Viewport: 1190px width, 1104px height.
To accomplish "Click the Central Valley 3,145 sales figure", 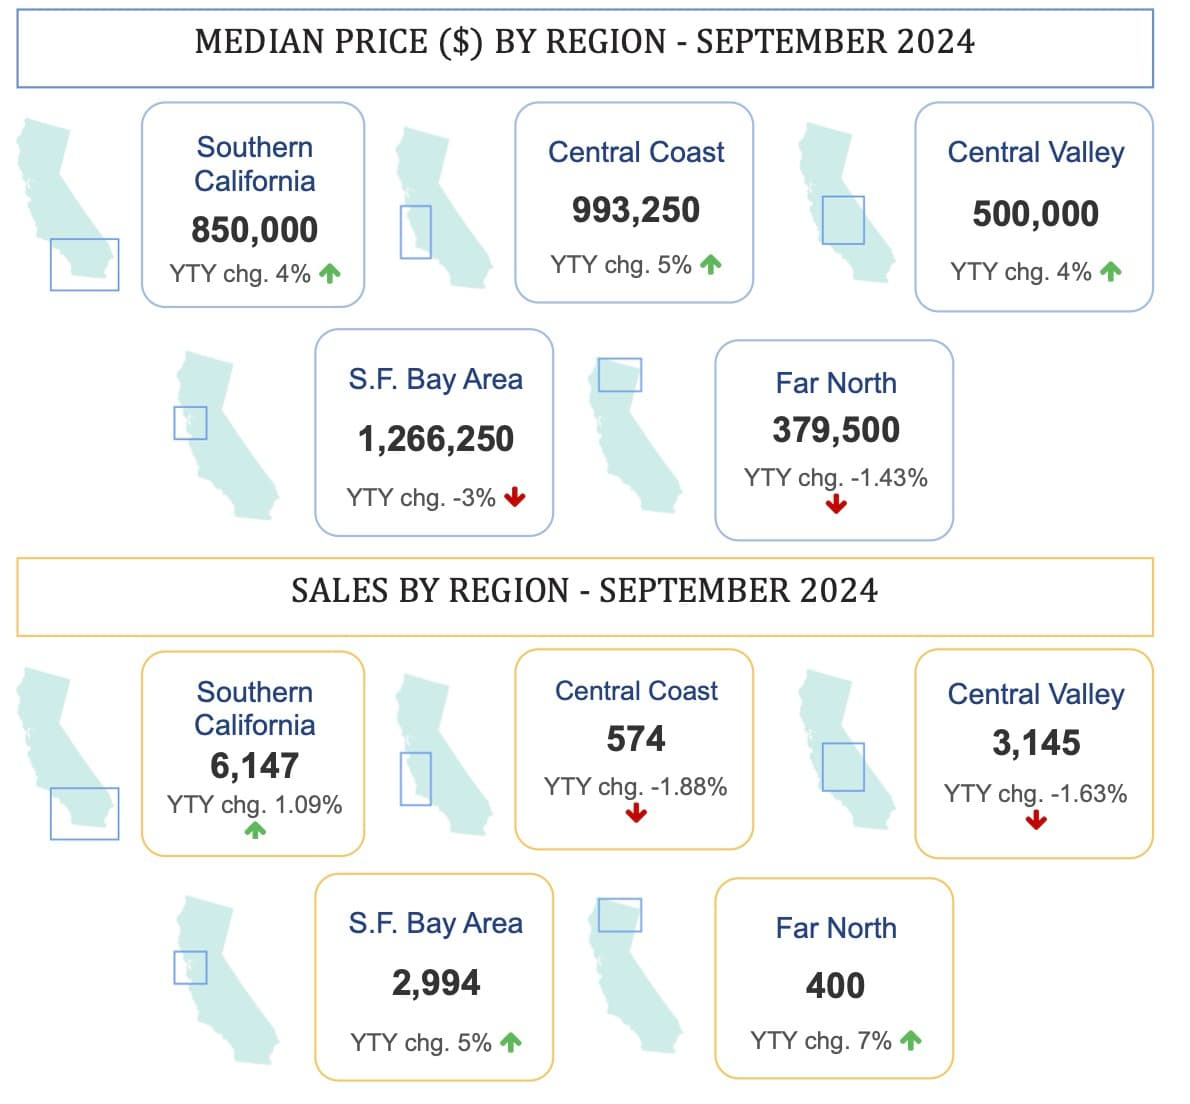I will coord(1036,743).
